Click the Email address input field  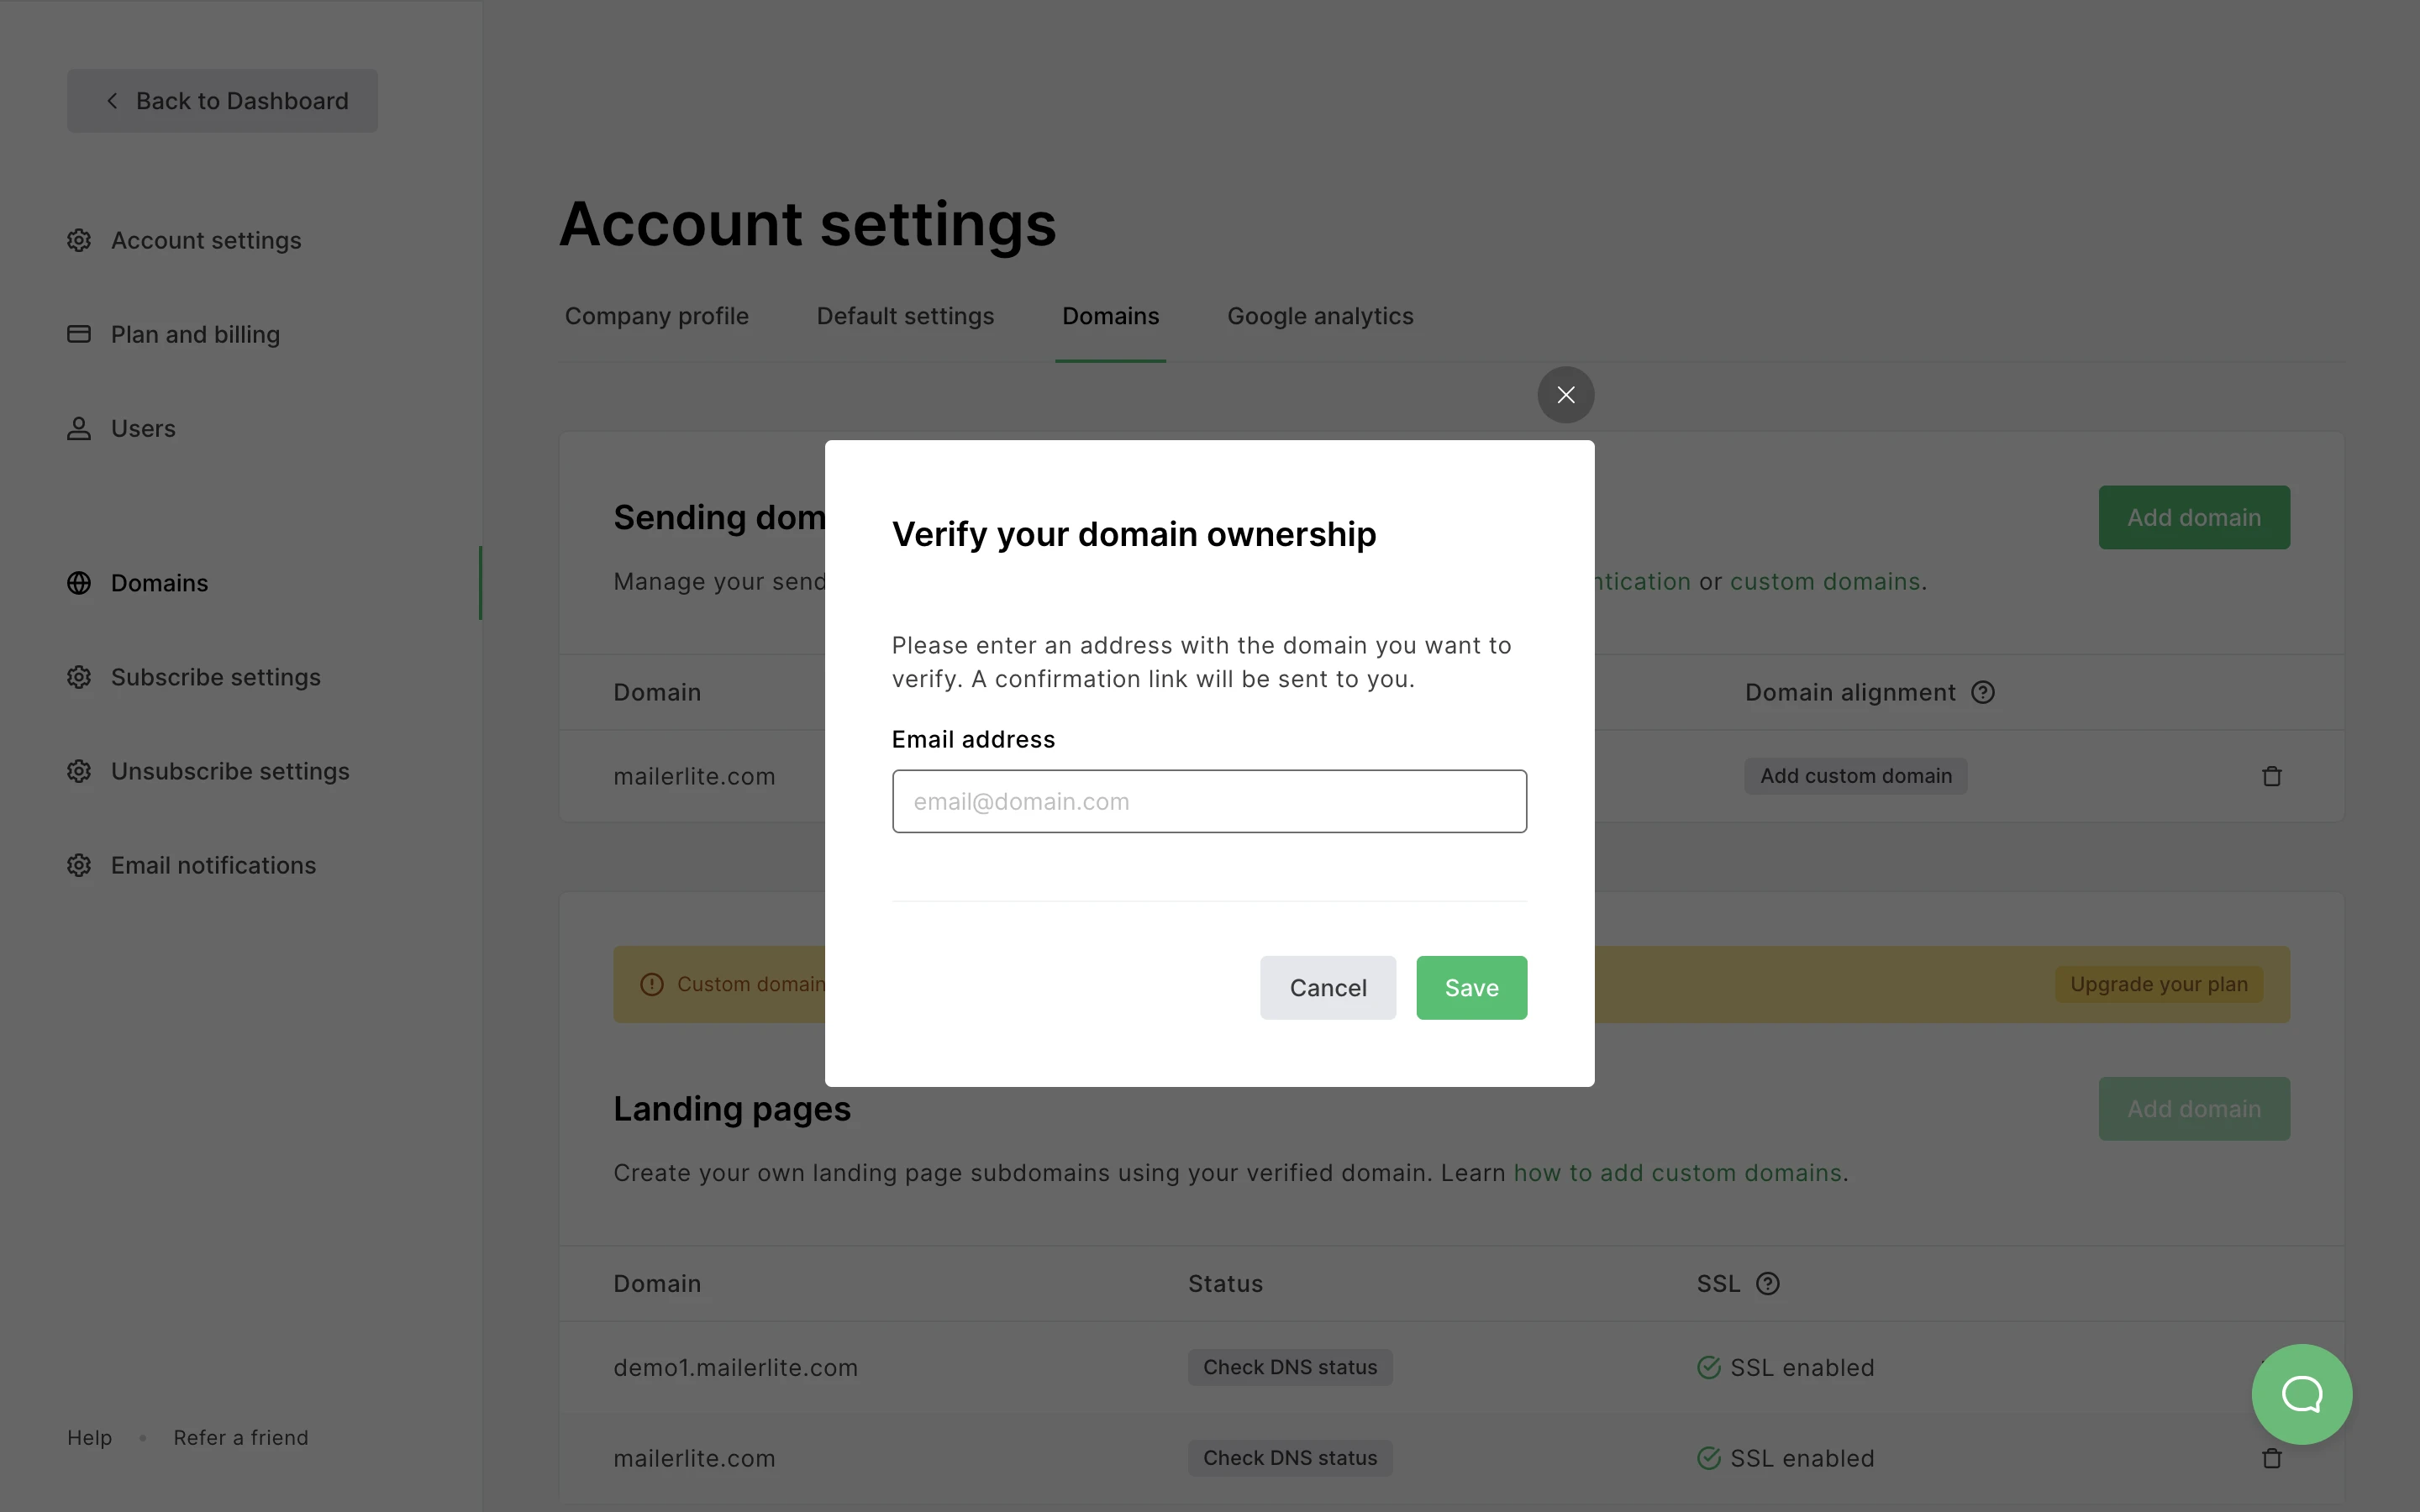tap(1209, 801)
